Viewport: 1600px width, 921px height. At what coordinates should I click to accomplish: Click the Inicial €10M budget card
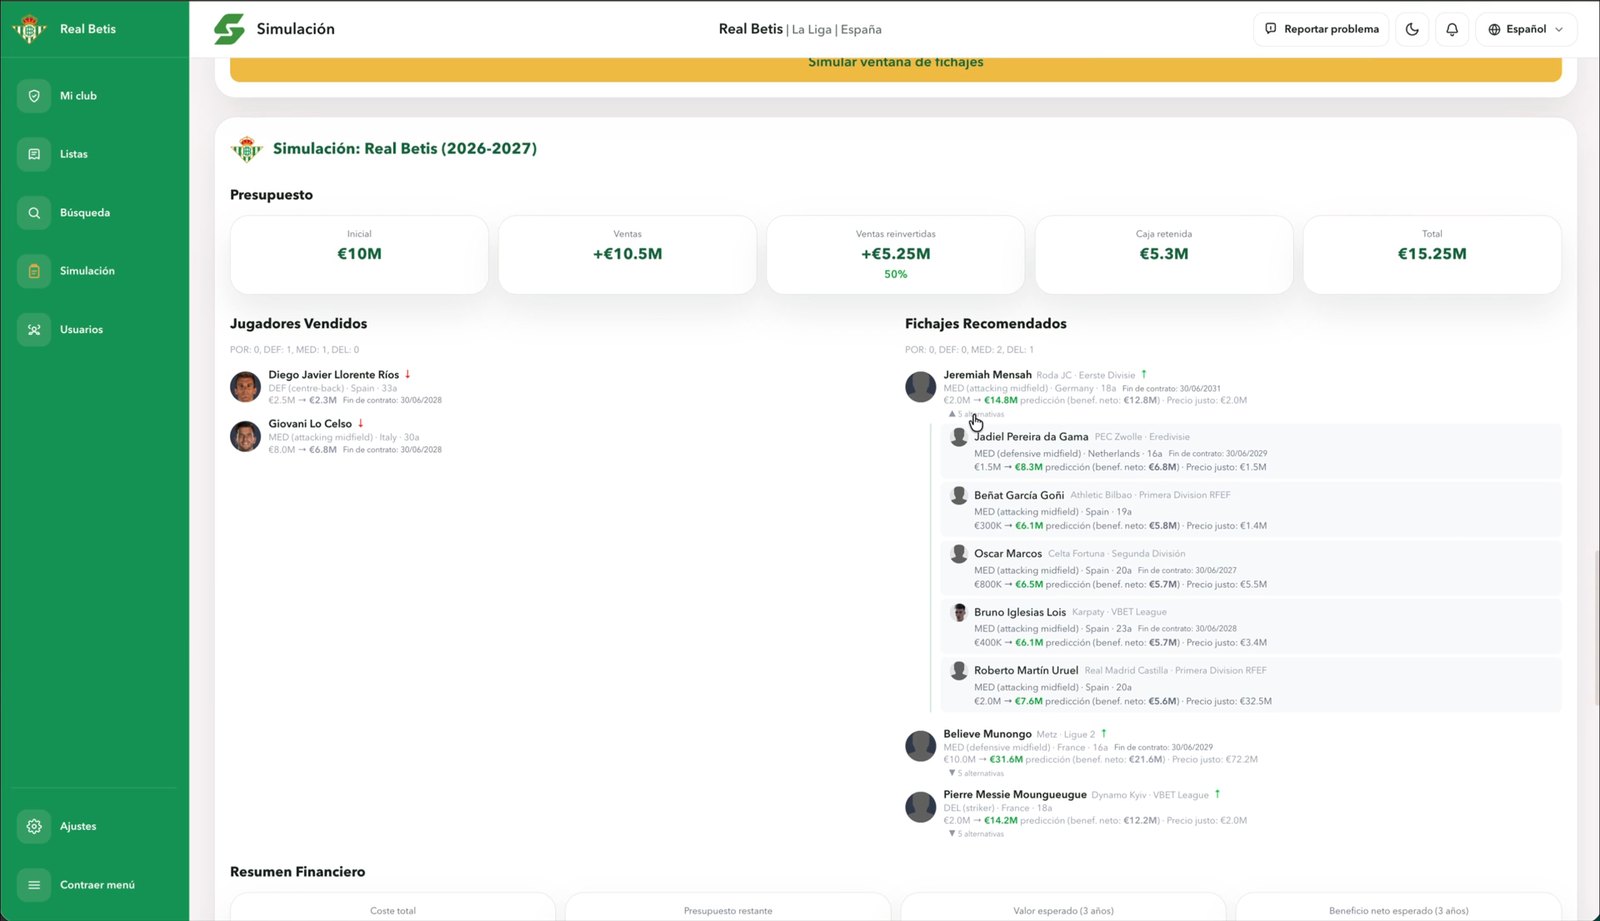[x=359, y=255]
